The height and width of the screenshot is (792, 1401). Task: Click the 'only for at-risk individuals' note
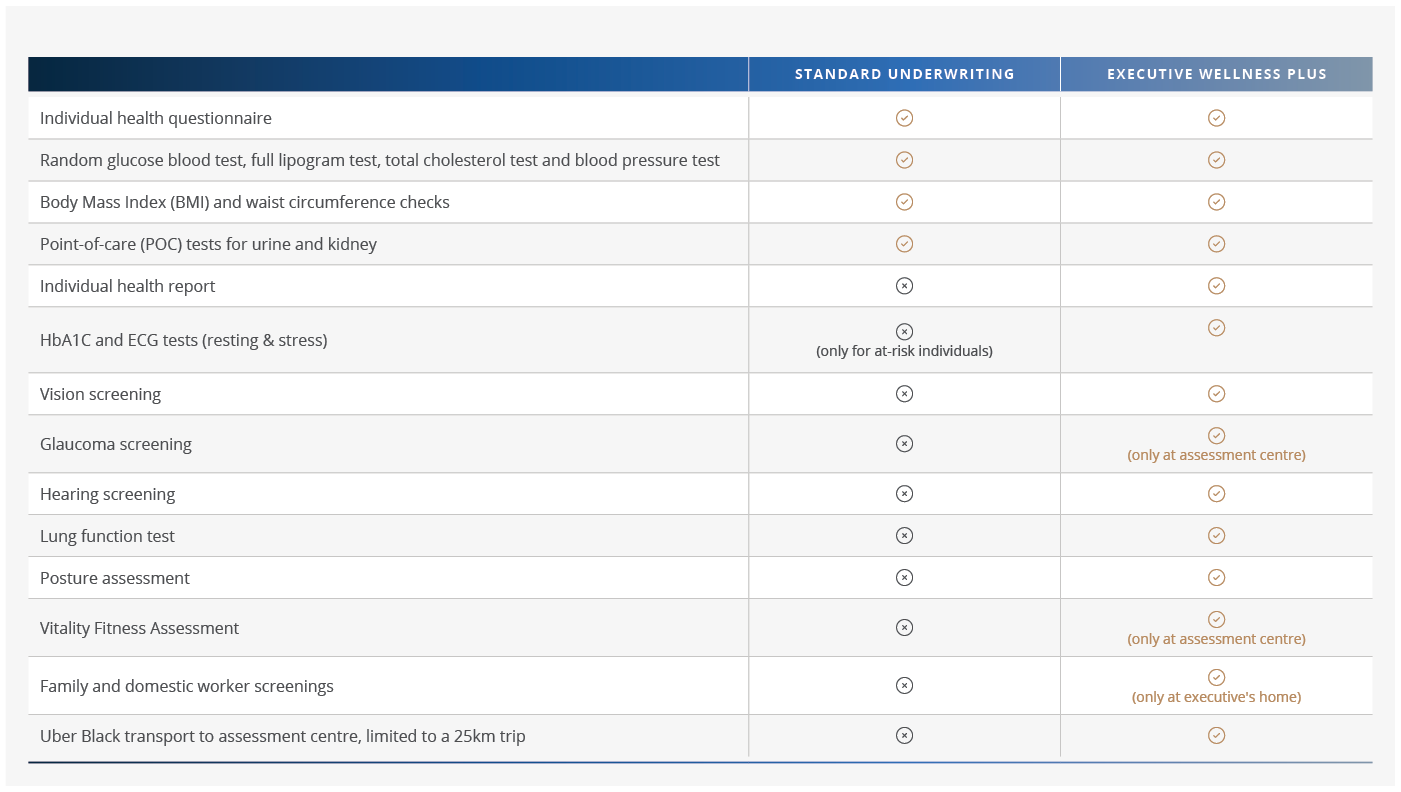click(904, 351)
